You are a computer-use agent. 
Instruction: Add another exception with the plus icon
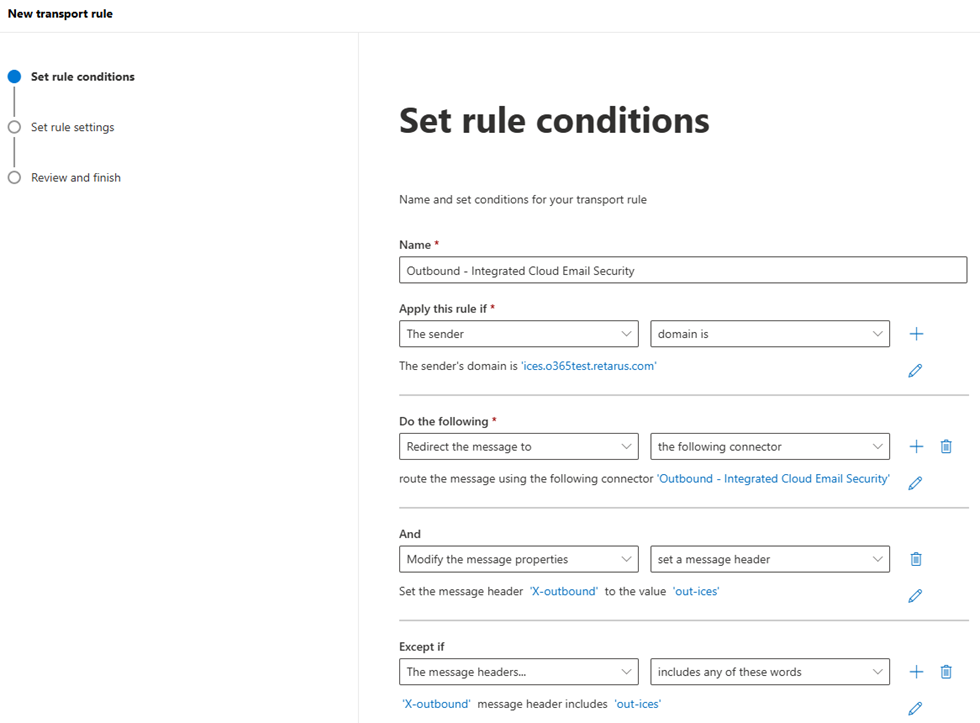click(916, 672)
